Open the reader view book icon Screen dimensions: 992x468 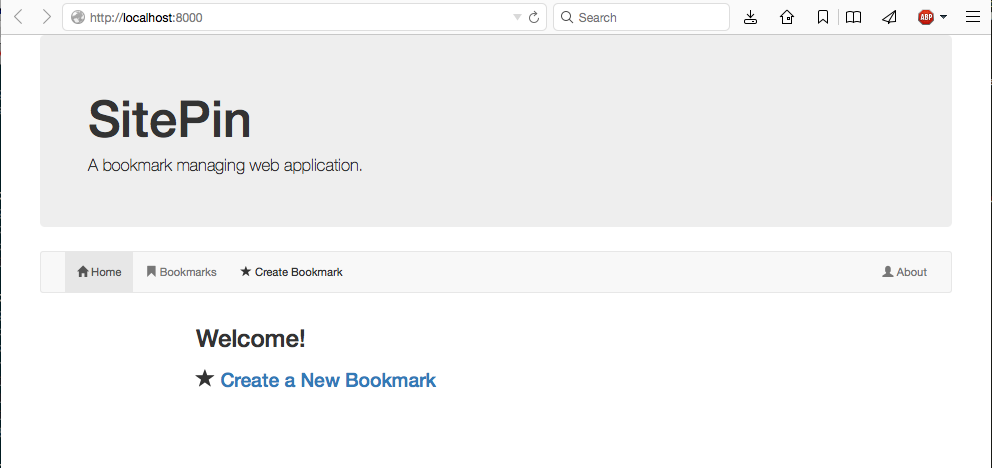(x=853, y=17)
